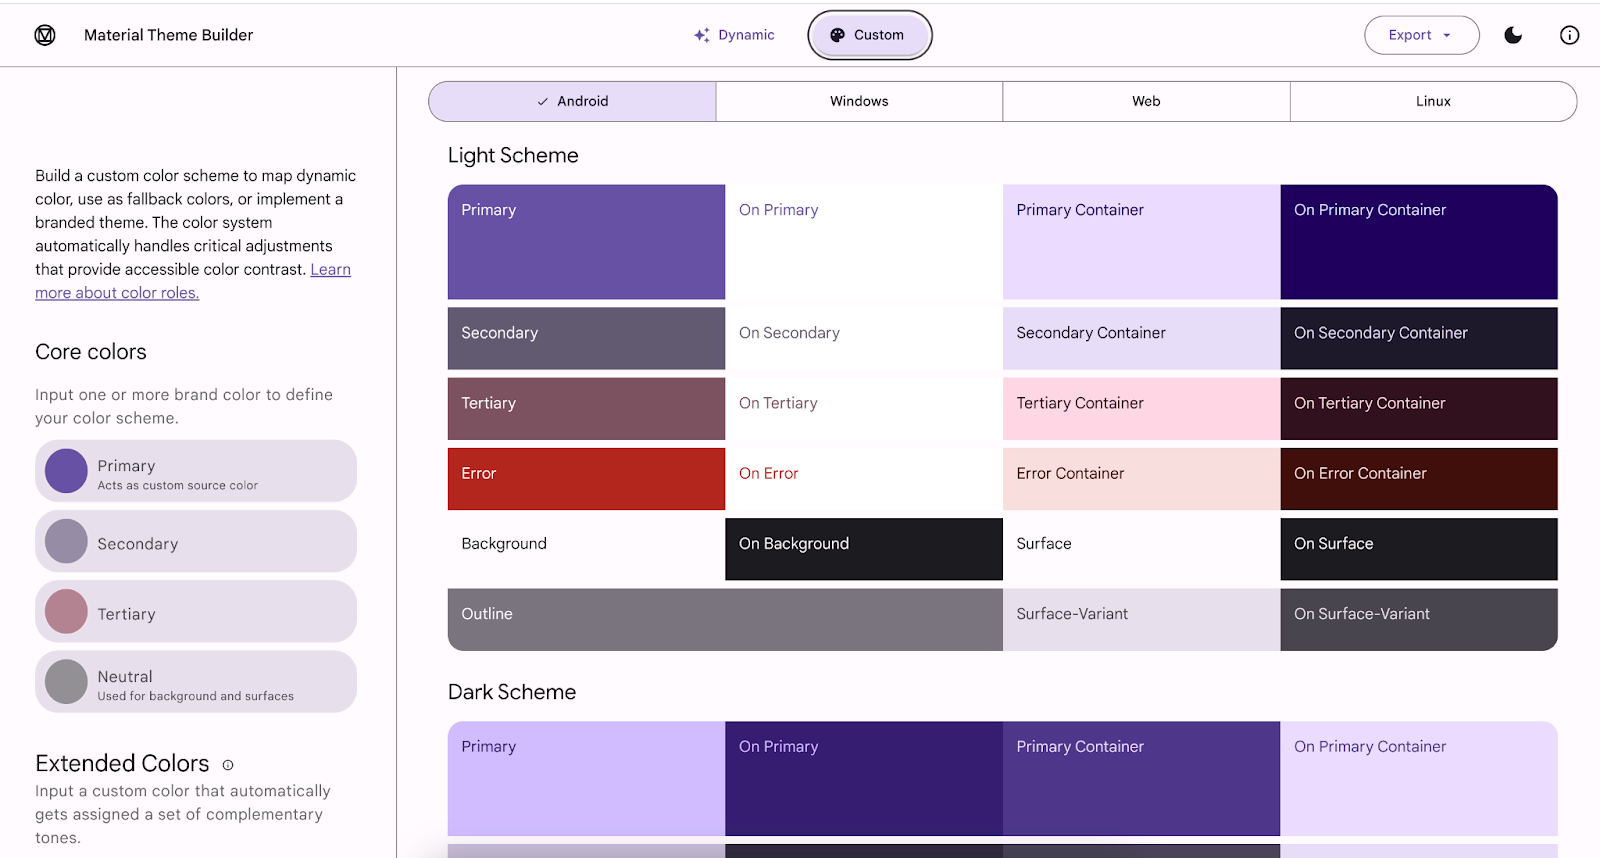The width and height of the screenshot is (1600, 858).
Task: Open the Export dropdown menu
Action: tap(1420, 35)
